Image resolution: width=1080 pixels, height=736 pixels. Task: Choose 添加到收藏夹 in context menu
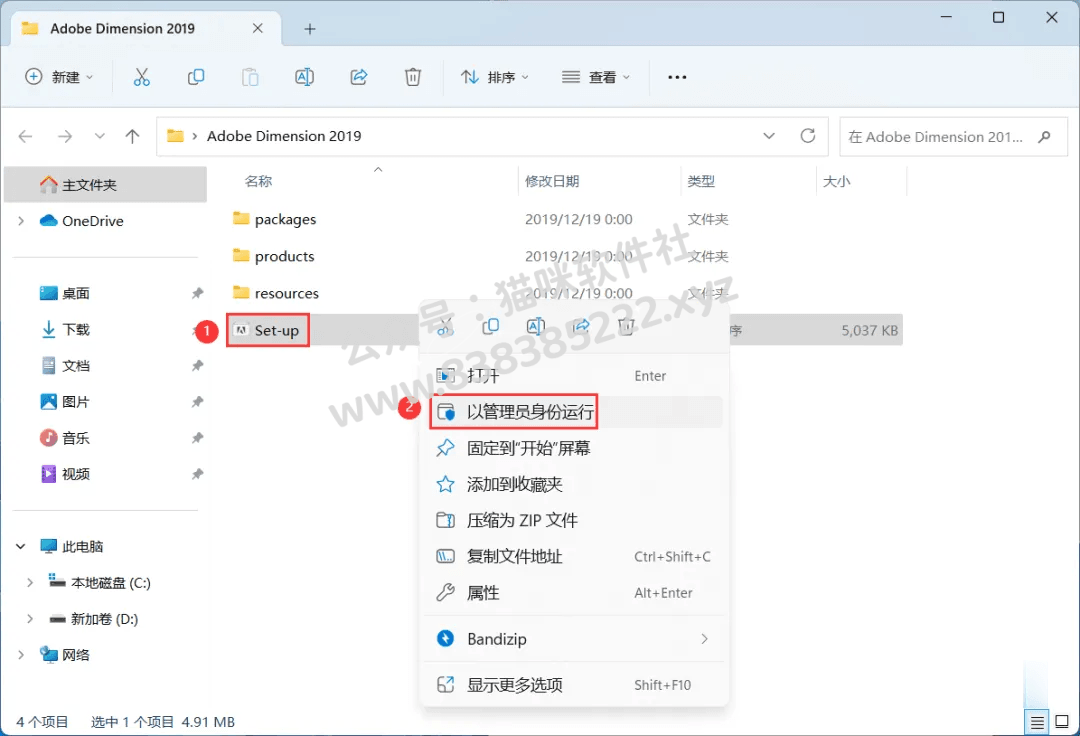point(574,484)
